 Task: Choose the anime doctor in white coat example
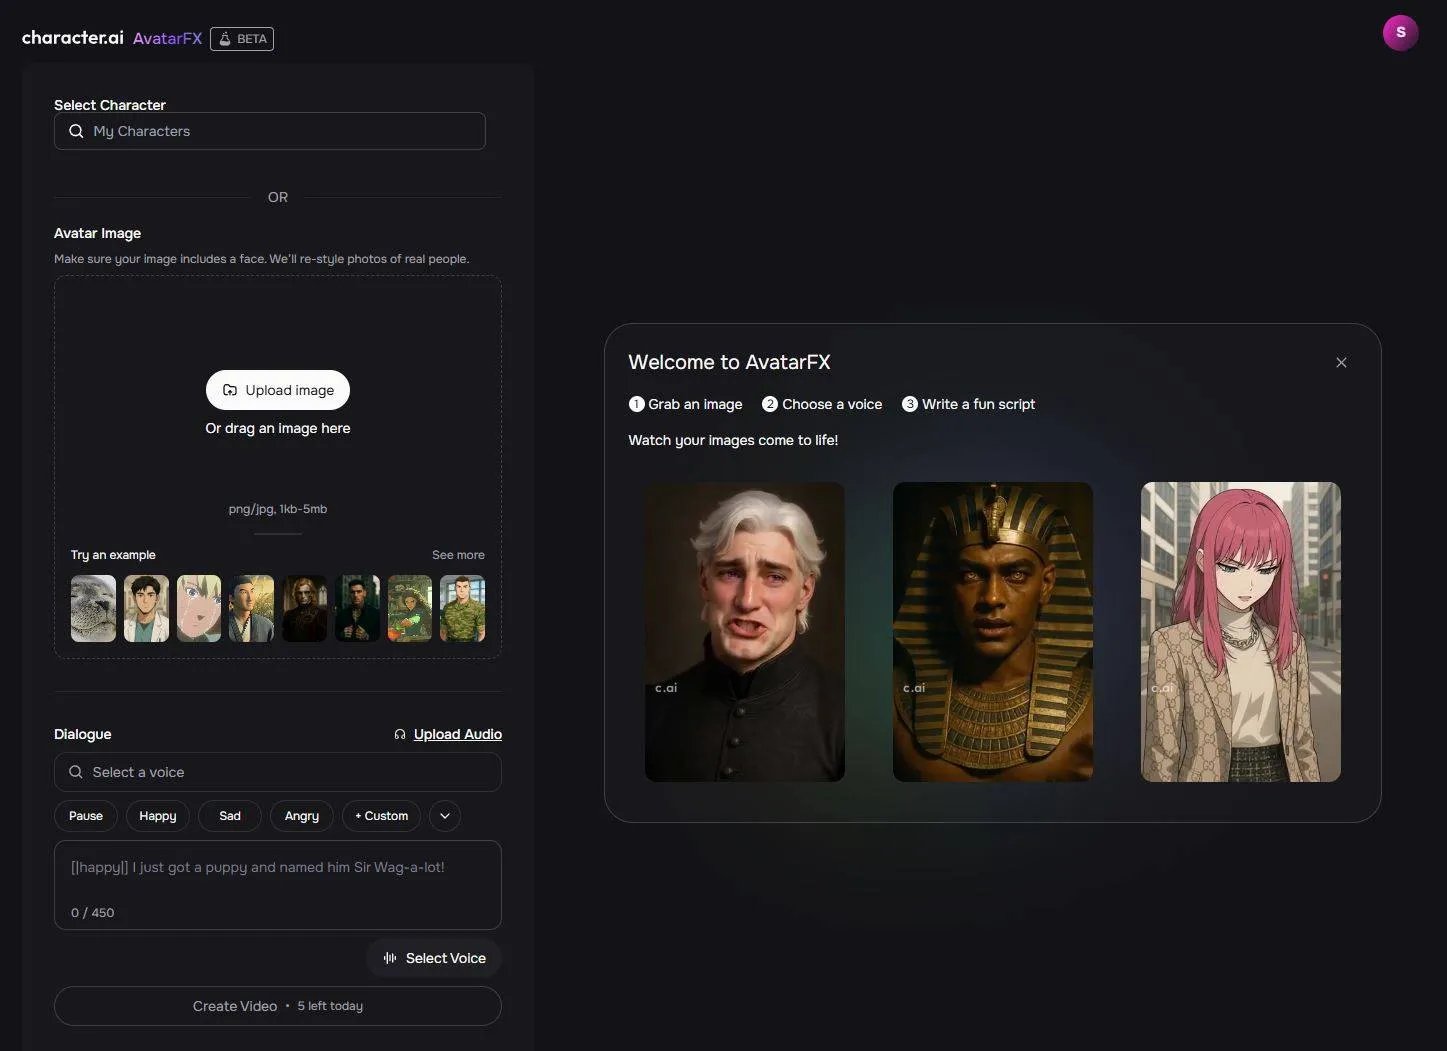[x=146, y=608]
